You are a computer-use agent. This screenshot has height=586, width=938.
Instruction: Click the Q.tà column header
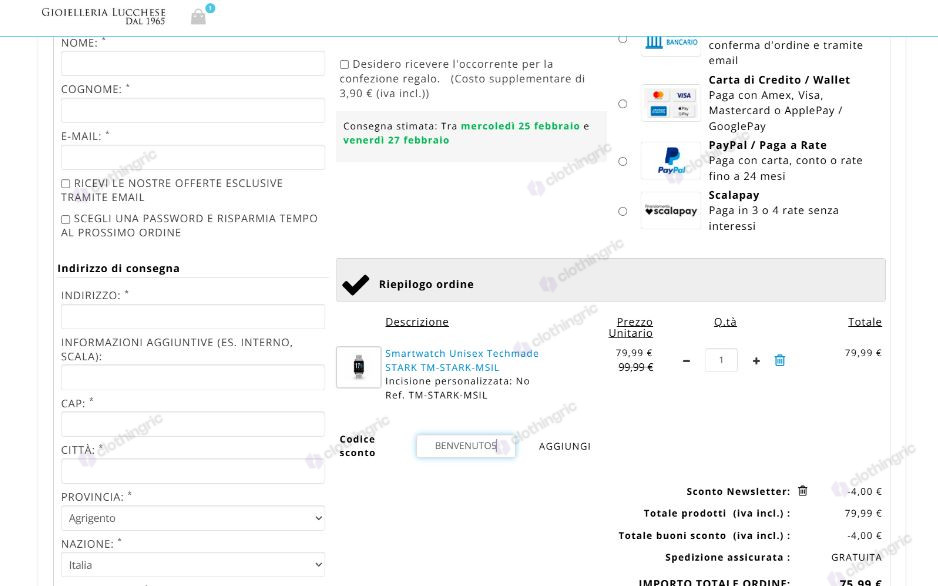[725, 322]
